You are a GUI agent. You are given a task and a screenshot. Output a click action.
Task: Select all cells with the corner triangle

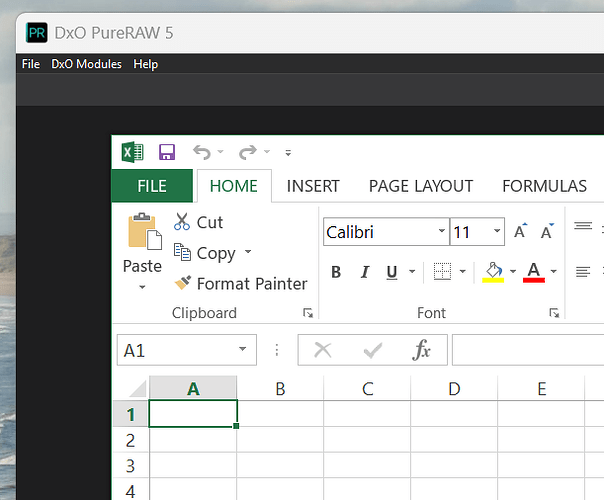[139, 388]
